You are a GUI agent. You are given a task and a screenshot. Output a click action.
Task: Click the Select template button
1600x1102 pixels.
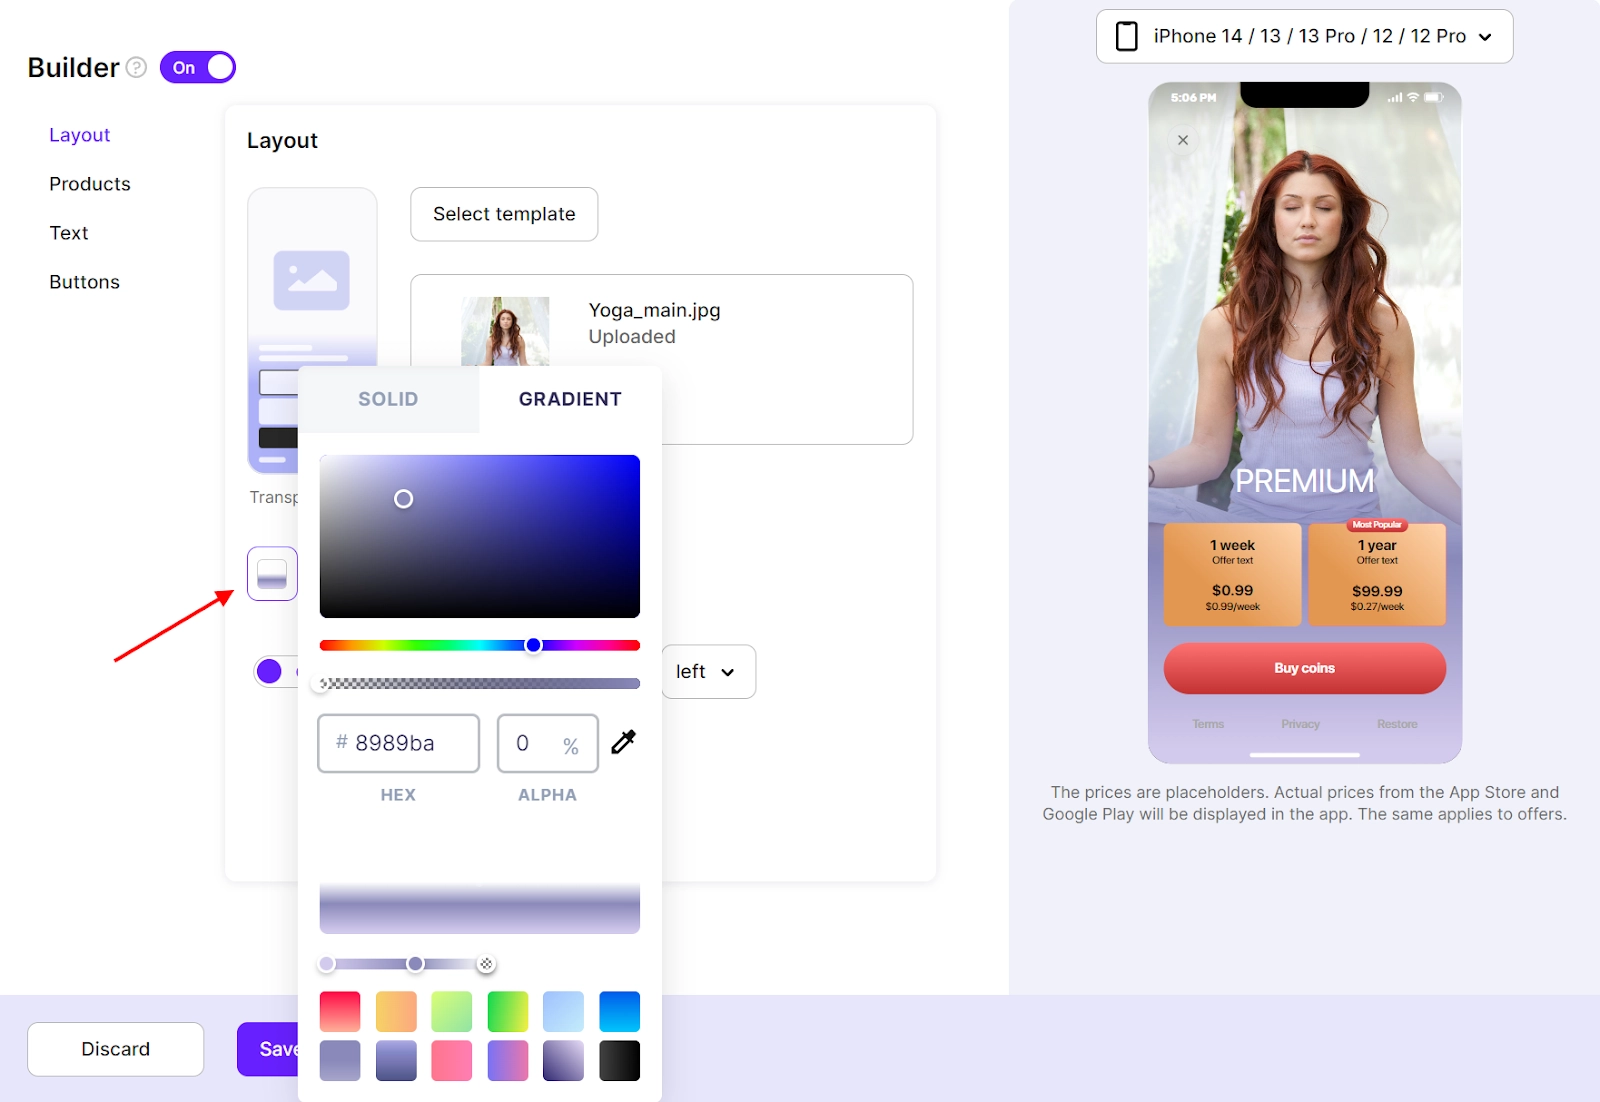tap(504, 214)
